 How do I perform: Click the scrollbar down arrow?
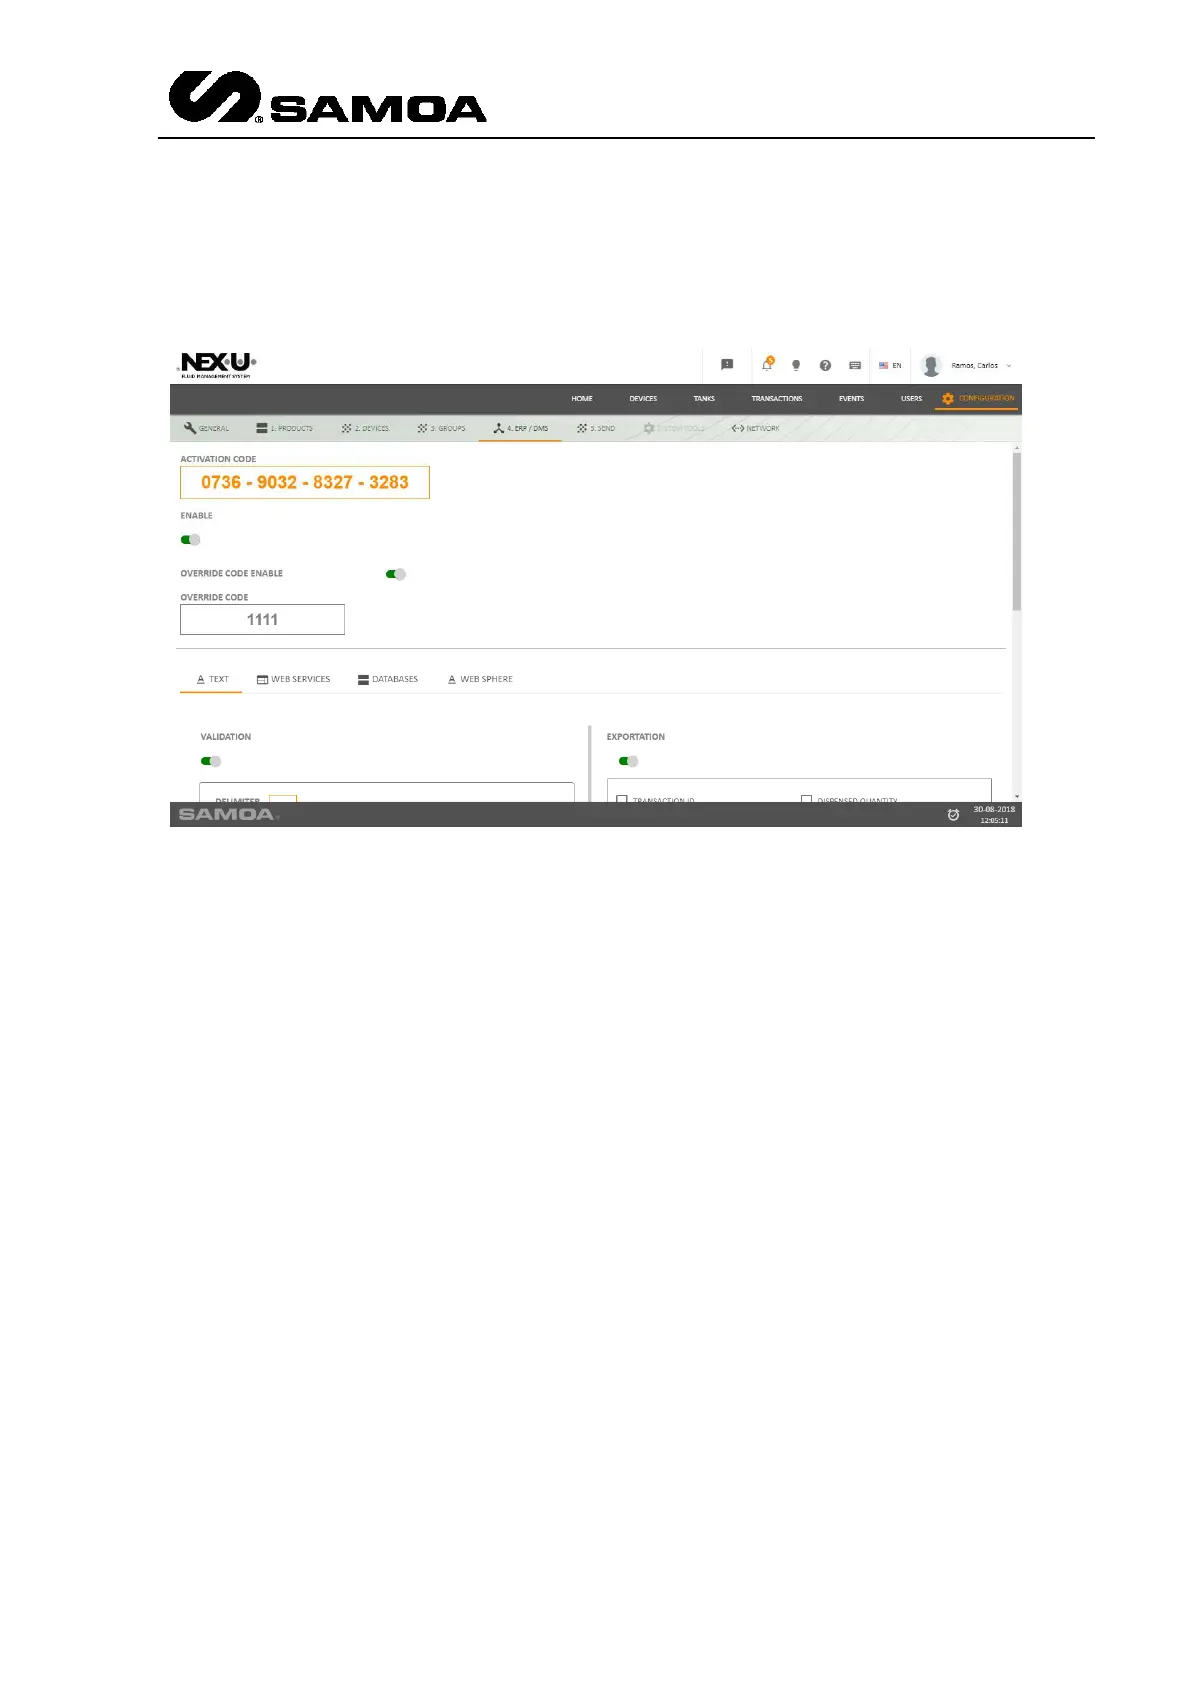tap(1017, 797)
